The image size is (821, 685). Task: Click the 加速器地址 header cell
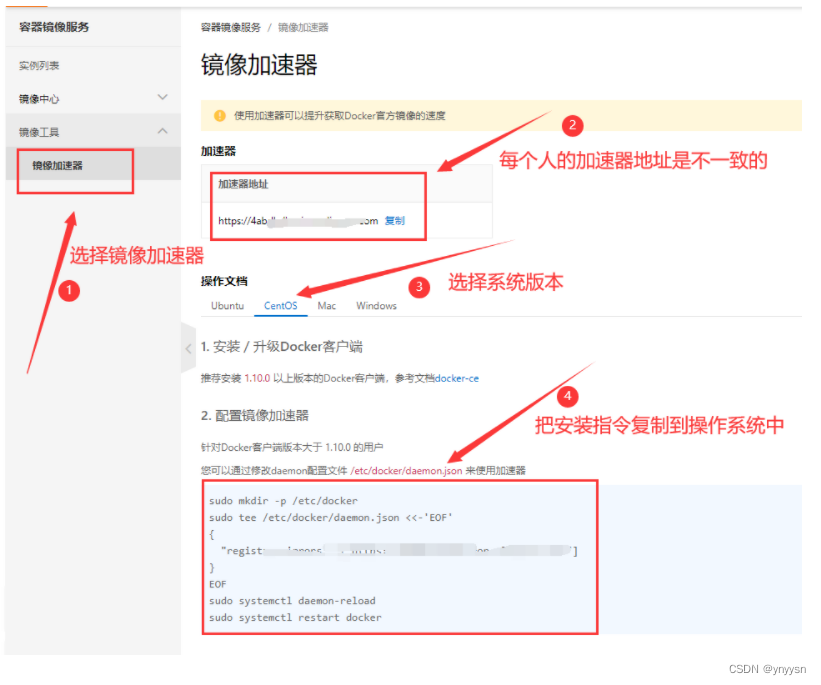tap(243, 184)
